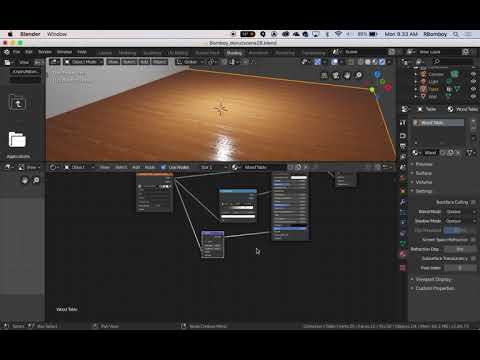This screenshot has height=360, width=480.
Task: Click the red X axis on navigation gizmo
Action: [x=388, y=88]
